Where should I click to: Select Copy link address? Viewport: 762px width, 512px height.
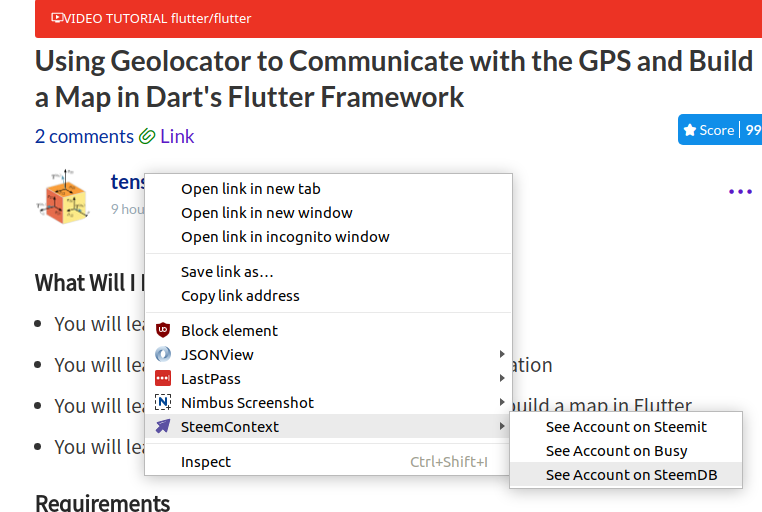pyautogui.click(x=328, y=296)
